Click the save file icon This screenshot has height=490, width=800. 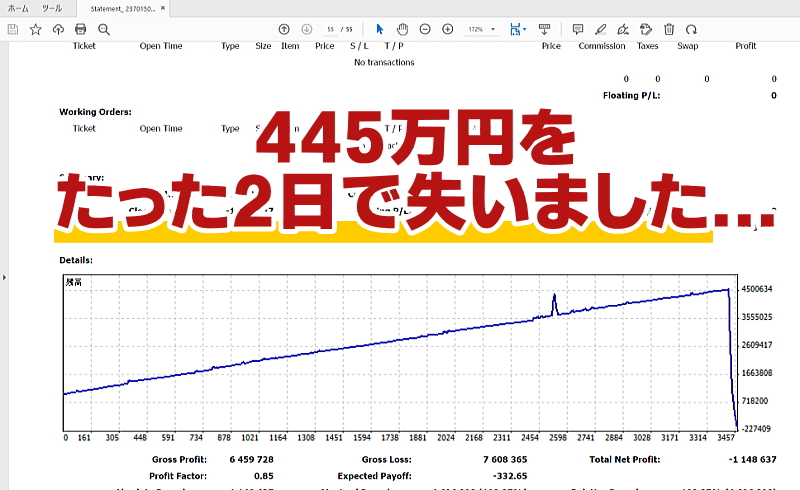pos(12,29)
